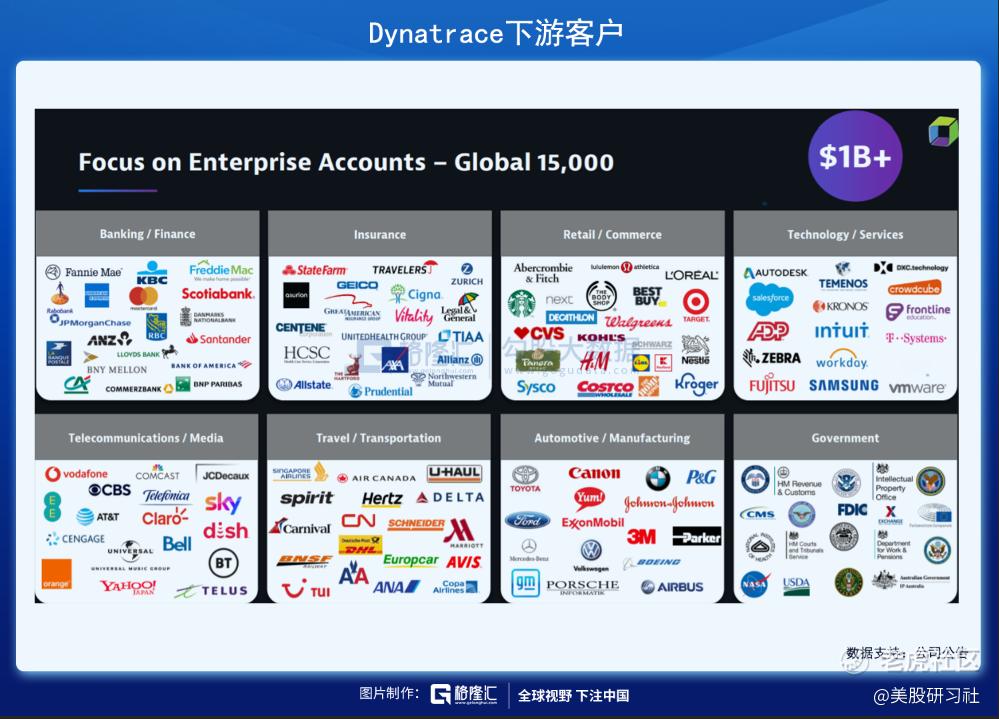The image size is (999, 719).
Task: Select the 3M red logo
Action: tap(641, 537)
